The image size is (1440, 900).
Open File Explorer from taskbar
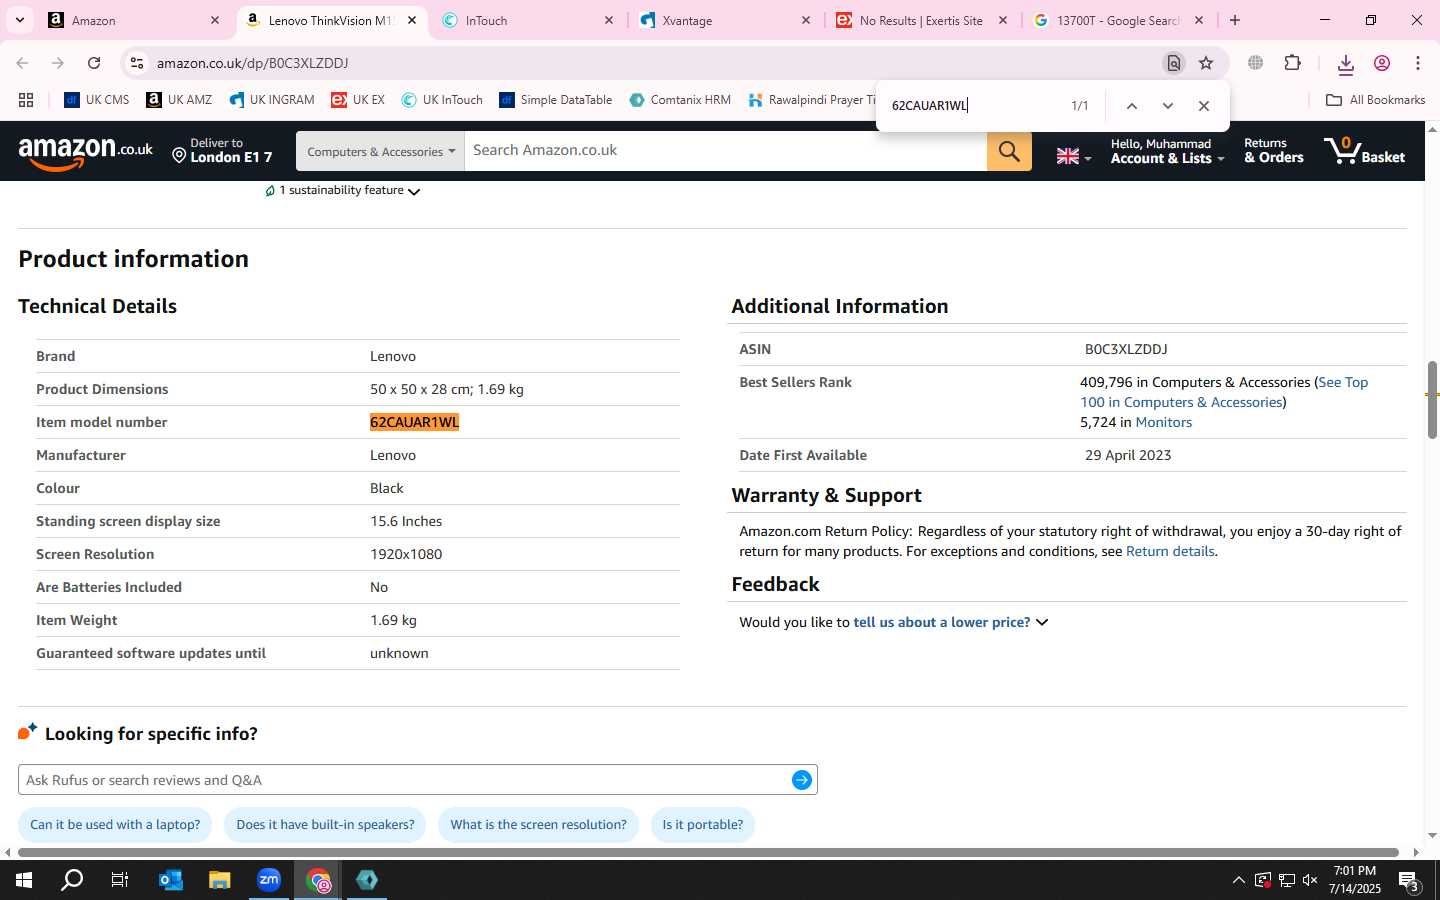click(219, 880)
